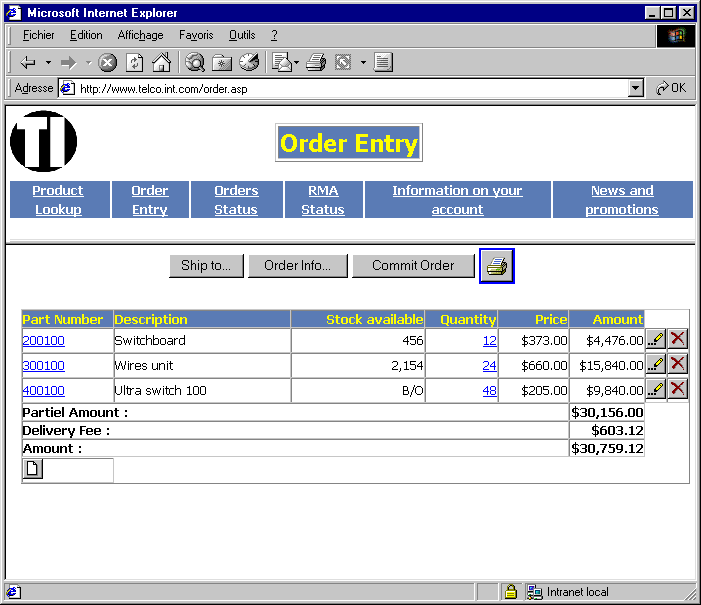Image resolution: width=701 pixels, height=605 pixels.
Task: Open the Ship to... dialog
Action: pos(206,266)
